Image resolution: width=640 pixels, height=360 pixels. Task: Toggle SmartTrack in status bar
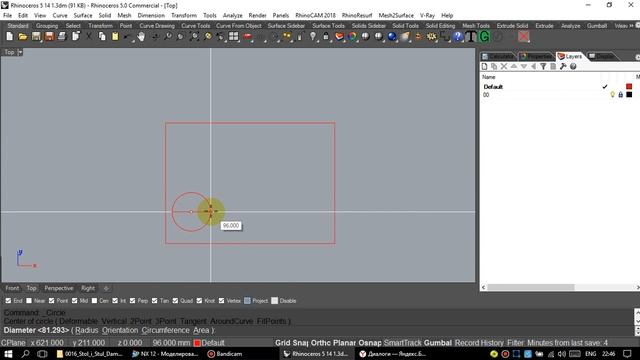402,343
